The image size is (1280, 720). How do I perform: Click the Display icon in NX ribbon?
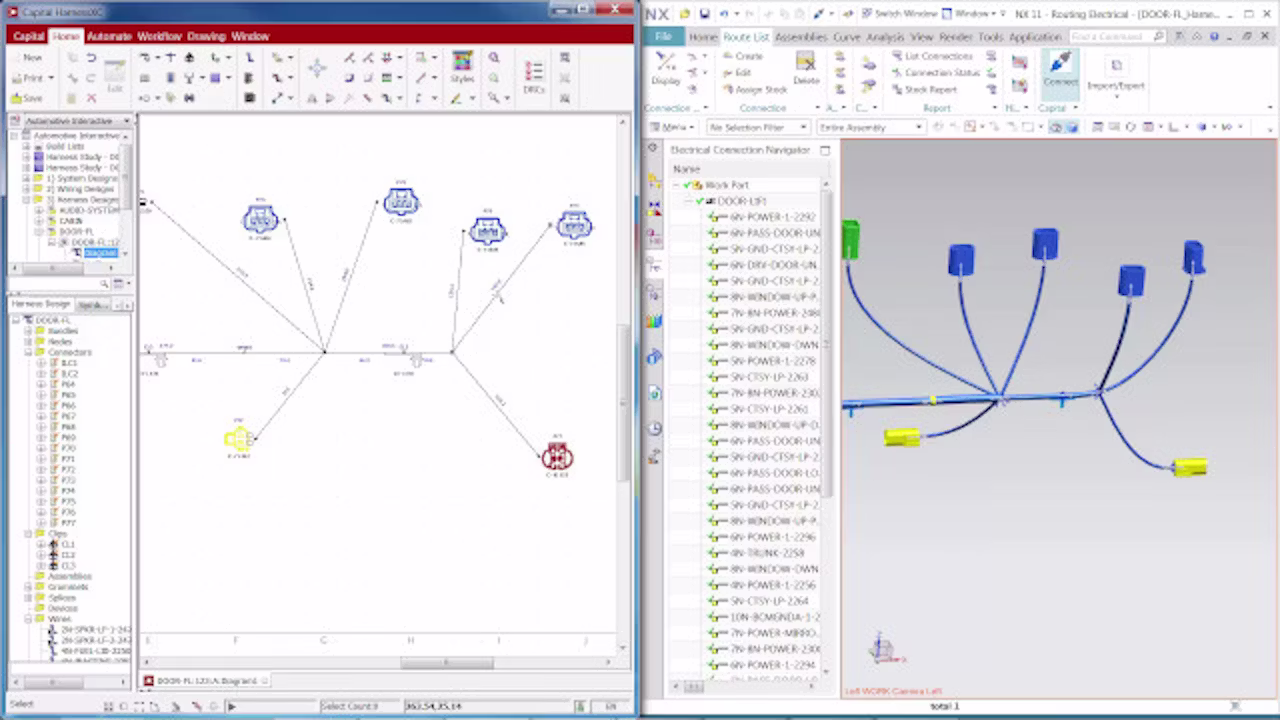pos(666,69)
